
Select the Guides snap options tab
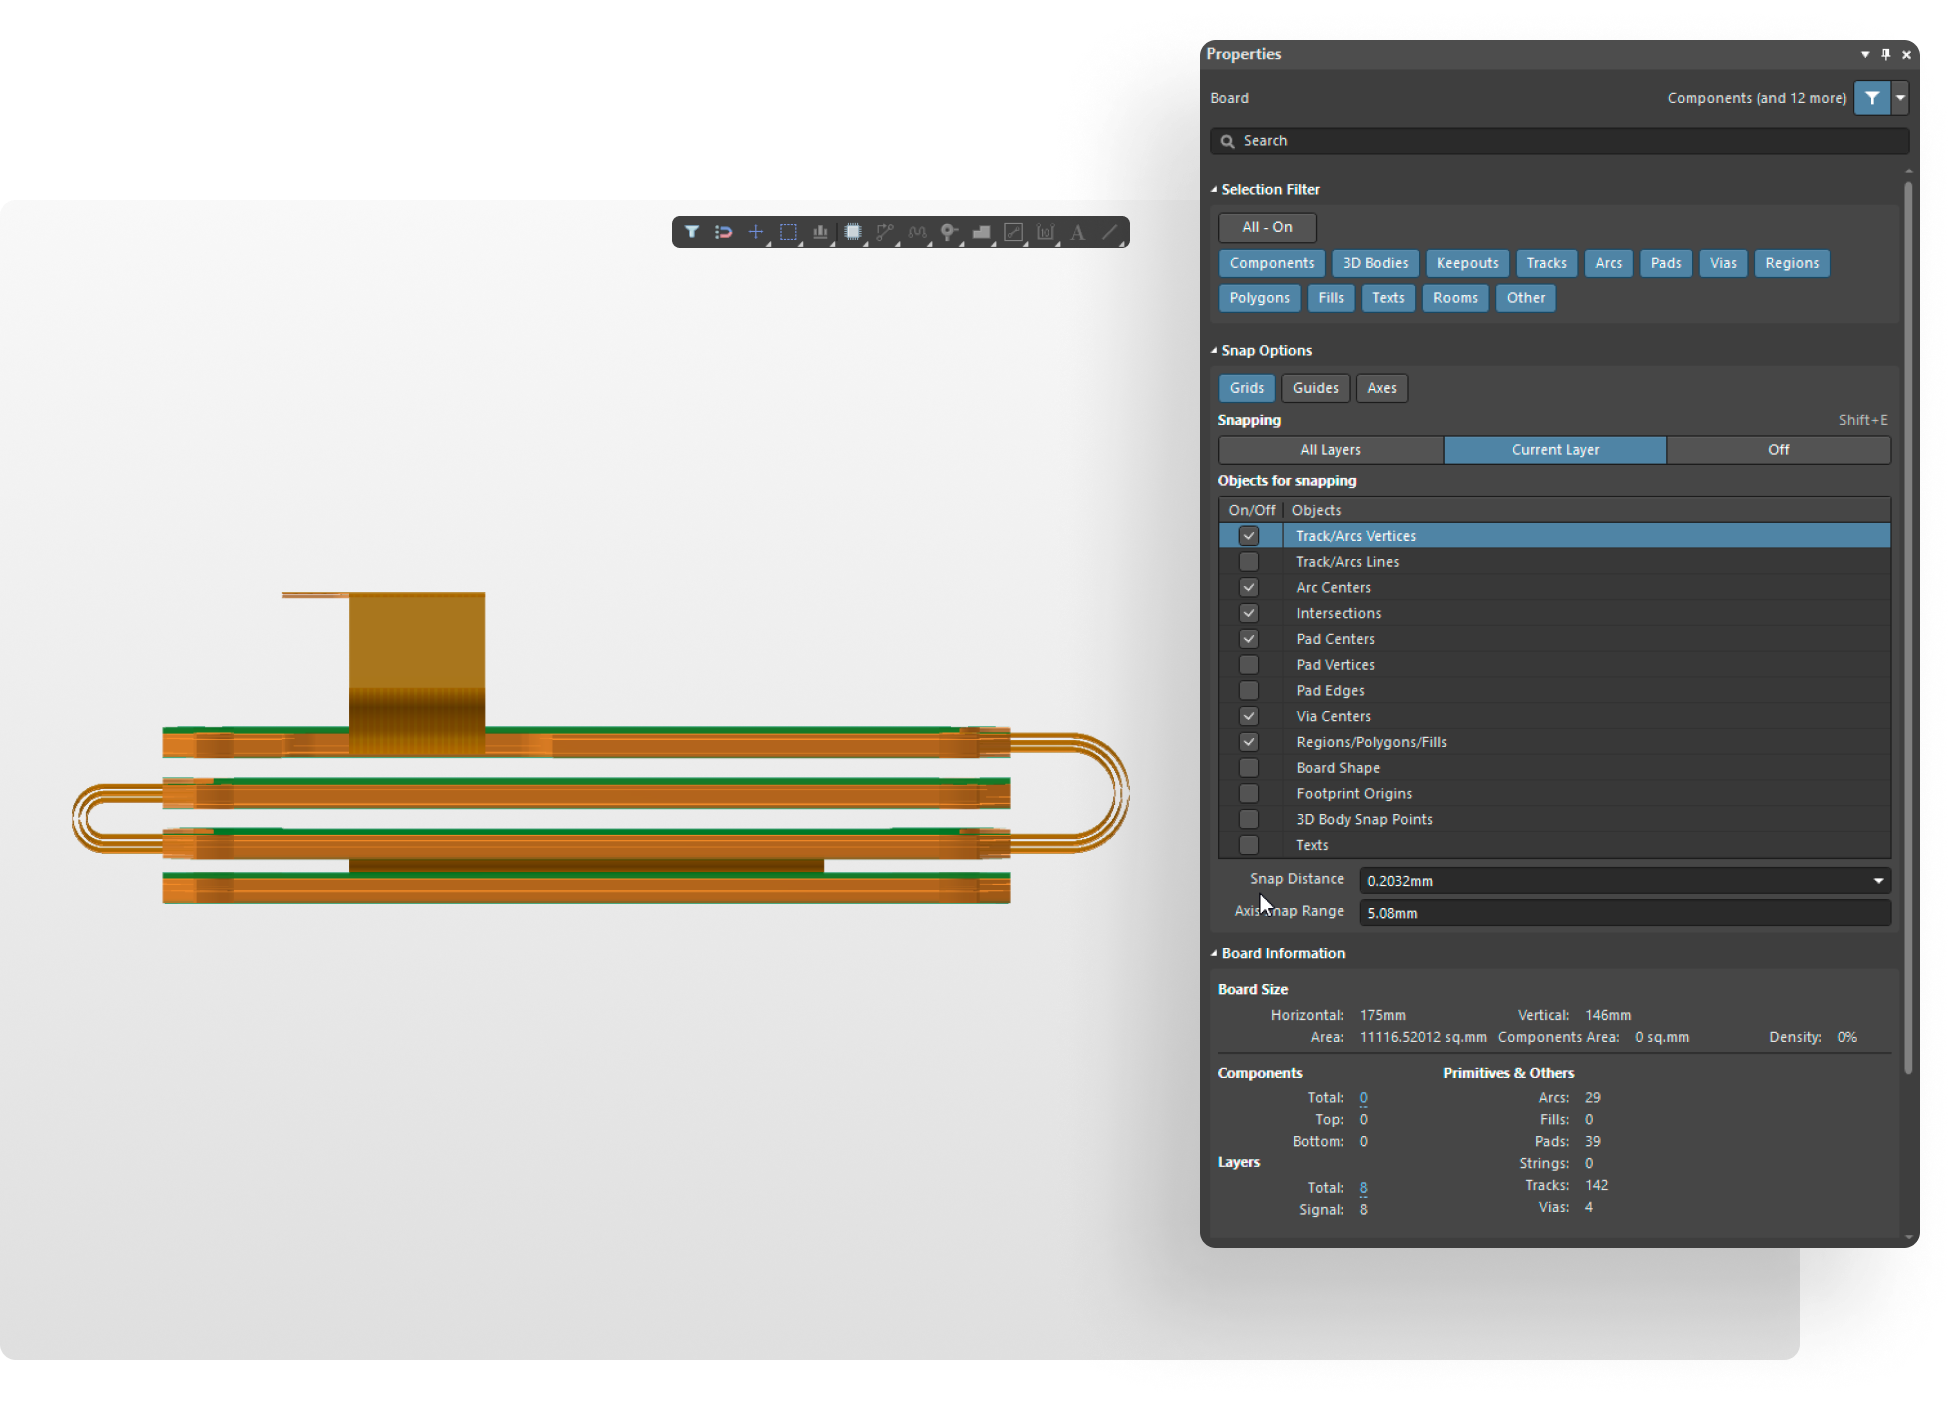tap(1315, 388)
